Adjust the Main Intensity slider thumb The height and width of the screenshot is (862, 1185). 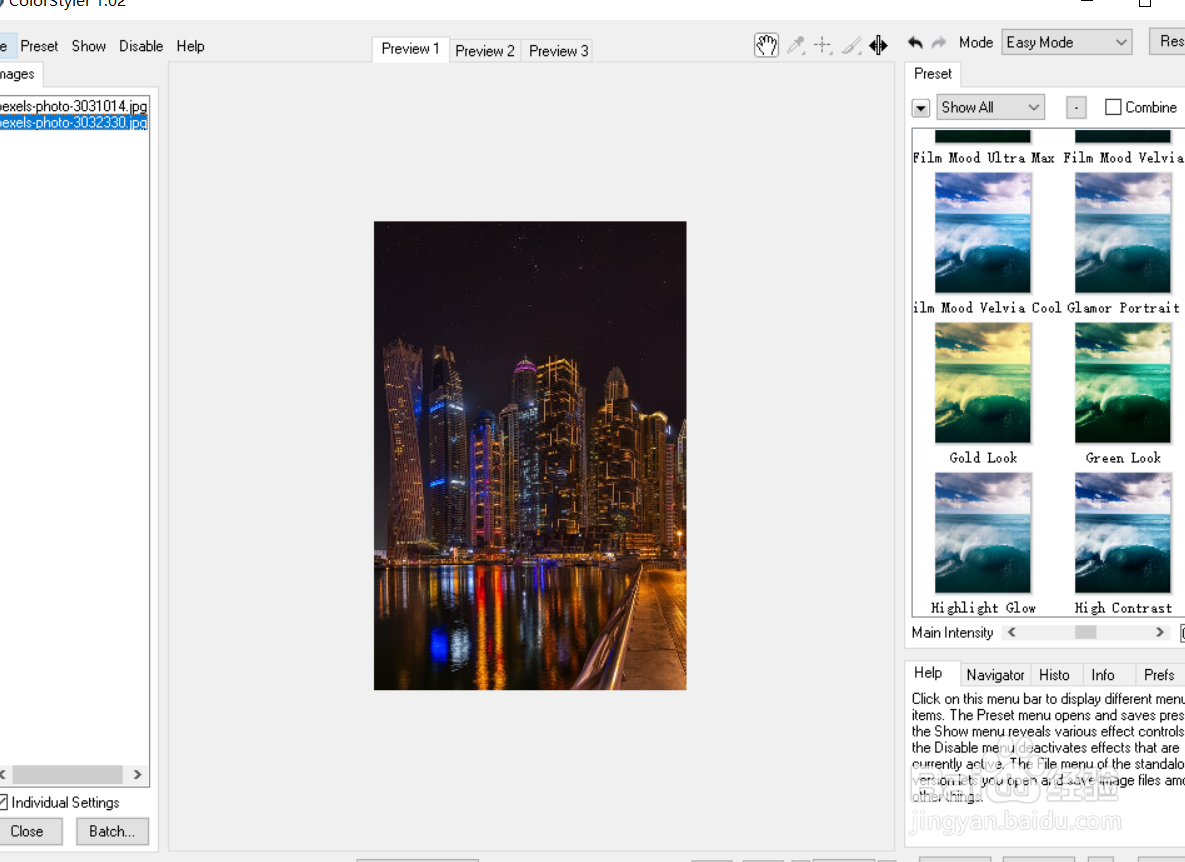pyautogui.click(x=1085, y=632)
